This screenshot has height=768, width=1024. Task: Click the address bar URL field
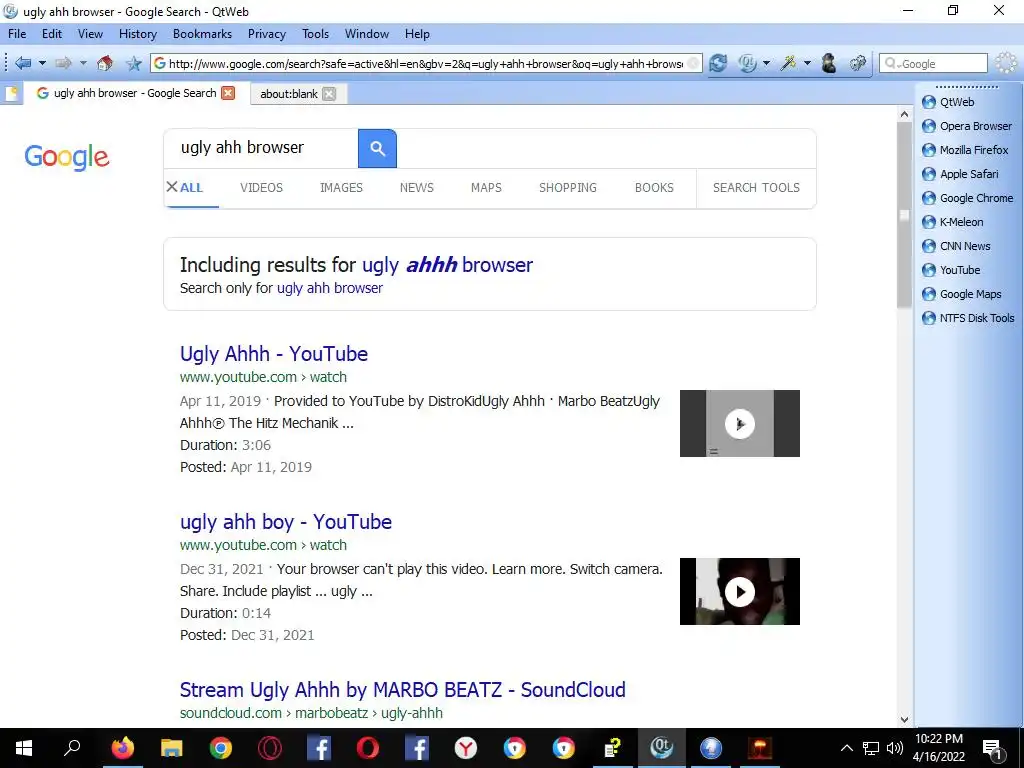(x=425, y=63)
